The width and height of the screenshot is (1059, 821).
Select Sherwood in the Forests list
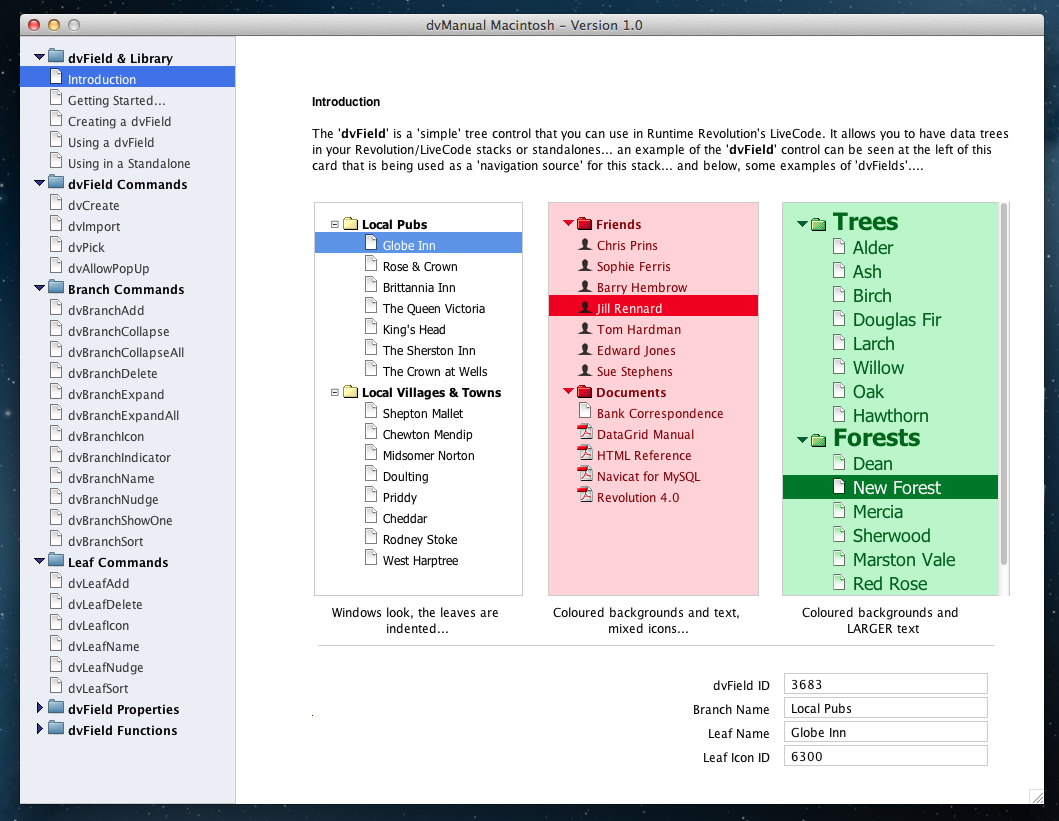pyautogui.click(x=891, y=536)
